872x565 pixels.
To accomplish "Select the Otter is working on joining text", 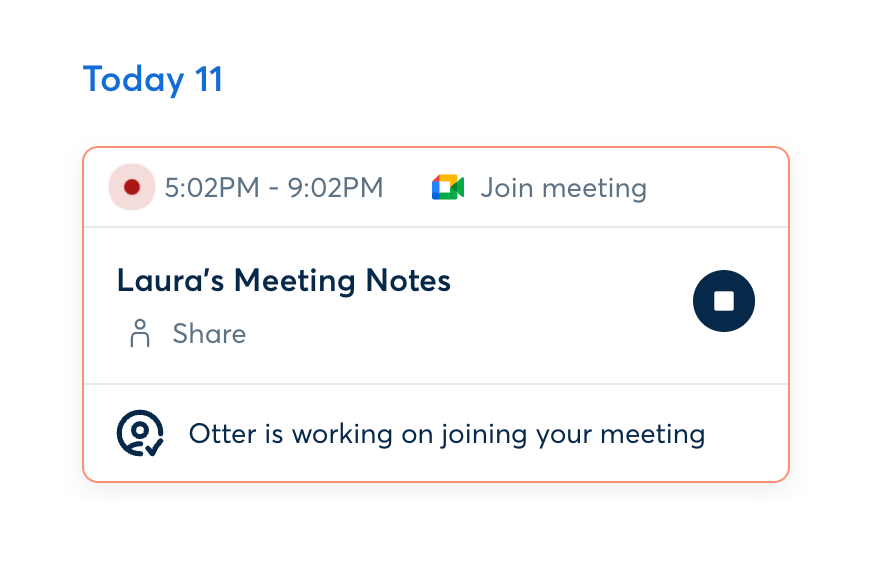I will point(447,434).
